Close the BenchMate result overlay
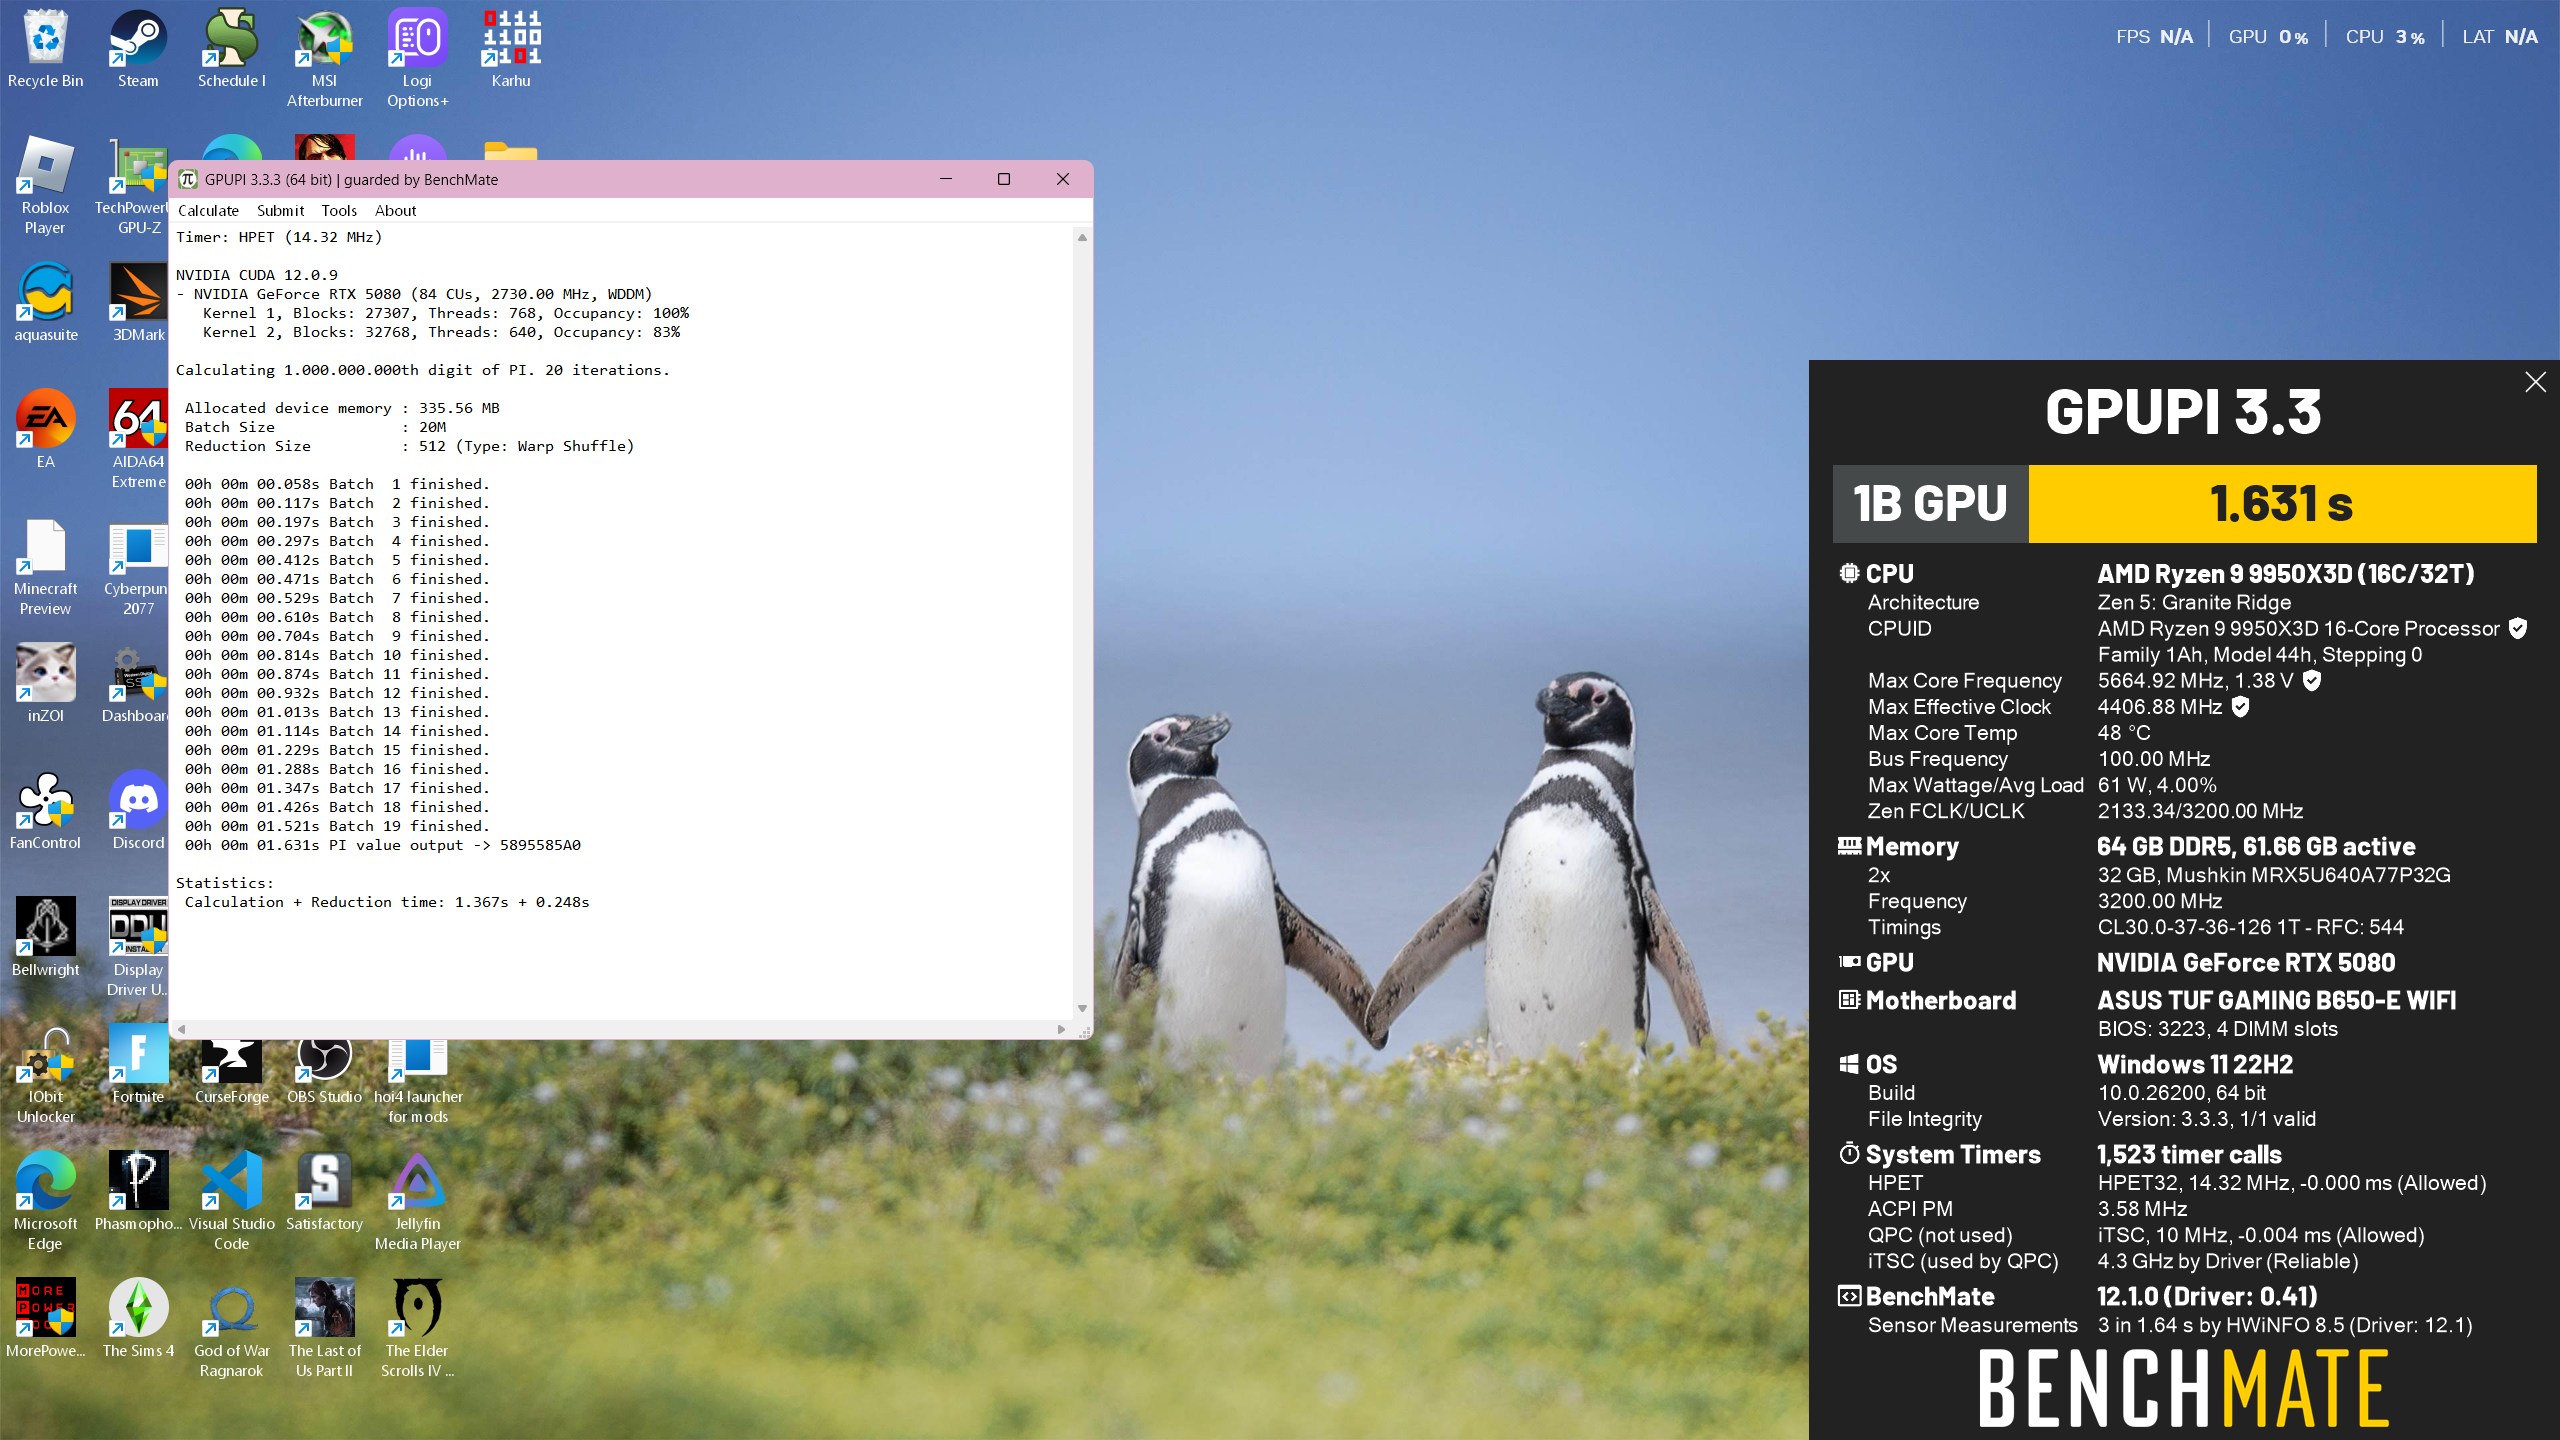This screenshot has width=2560, height=1440. click(2535, 382)
